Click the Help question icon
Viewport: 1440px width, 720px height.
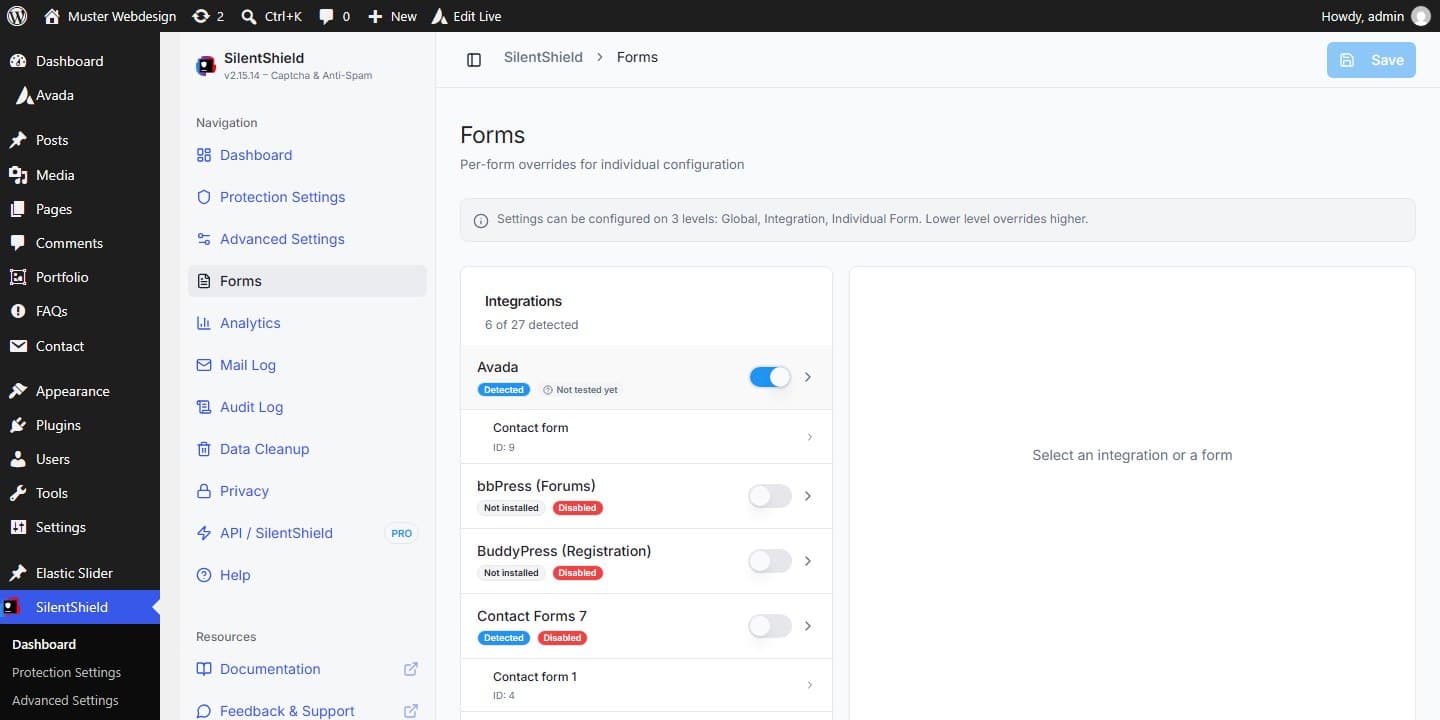tap(204, 575)
